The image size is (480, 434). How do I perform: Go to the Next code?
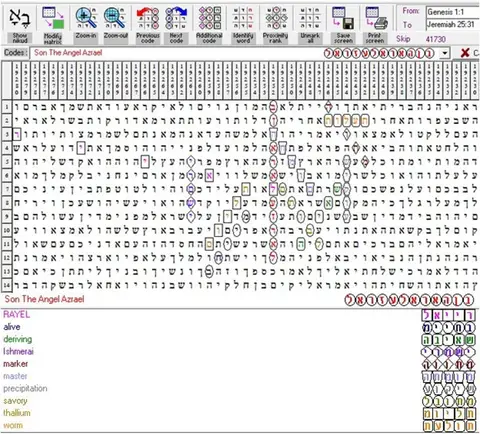coord(176,25)
